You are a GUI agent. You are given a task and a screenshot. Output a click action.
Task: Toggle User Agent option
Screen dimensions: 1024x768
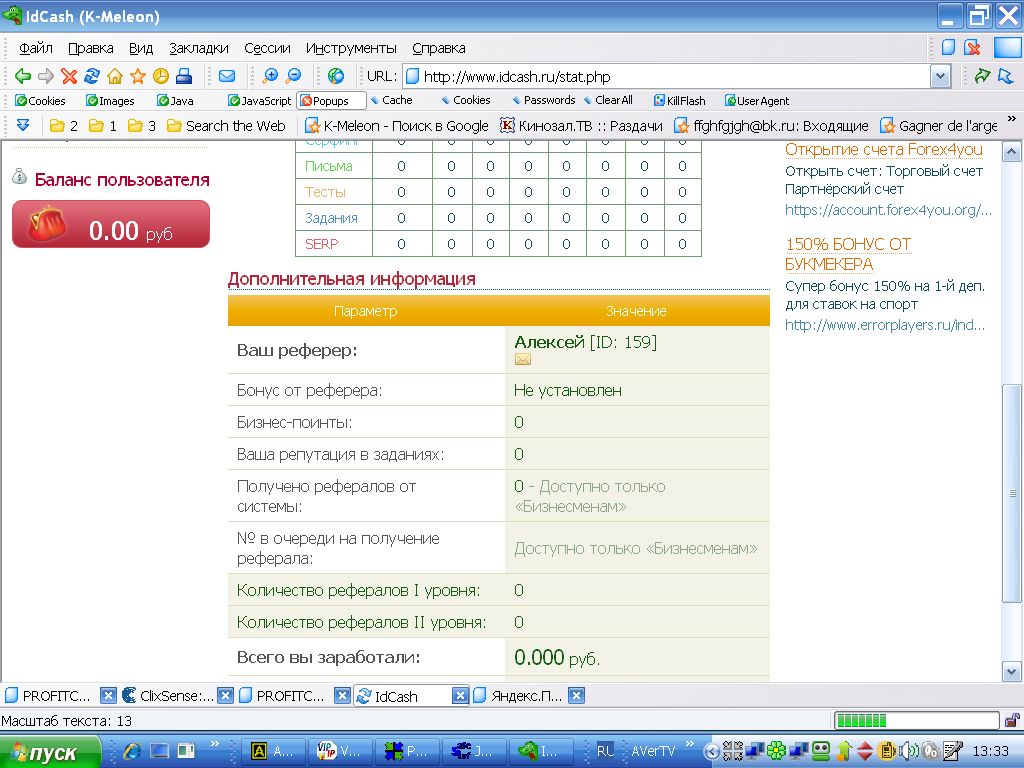point(757,101)
